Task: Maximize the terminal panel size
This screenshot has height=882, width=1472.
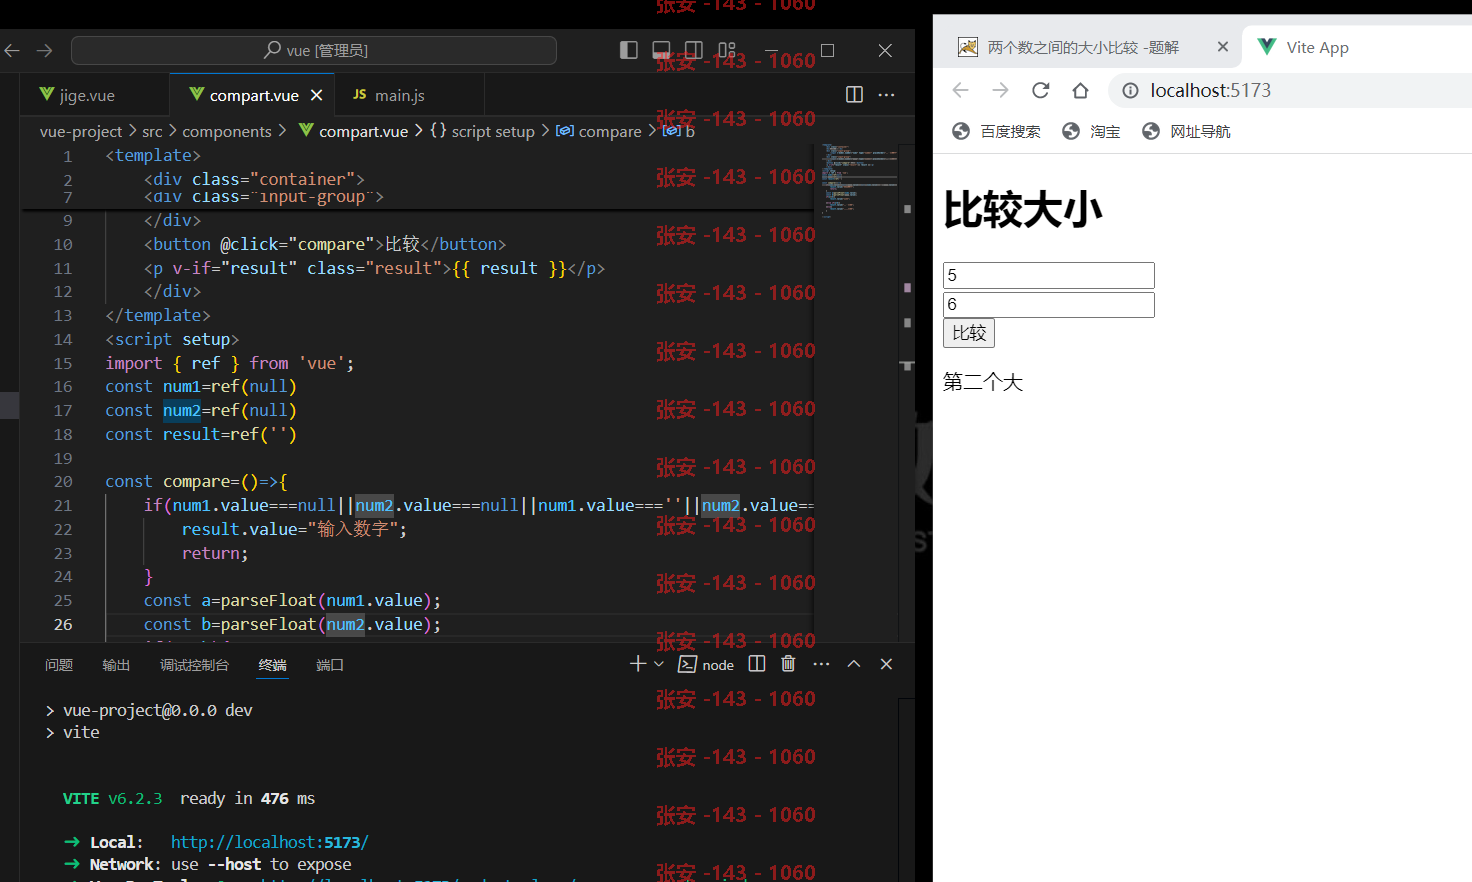Action: pyautogui.click(x=854, y=664)
